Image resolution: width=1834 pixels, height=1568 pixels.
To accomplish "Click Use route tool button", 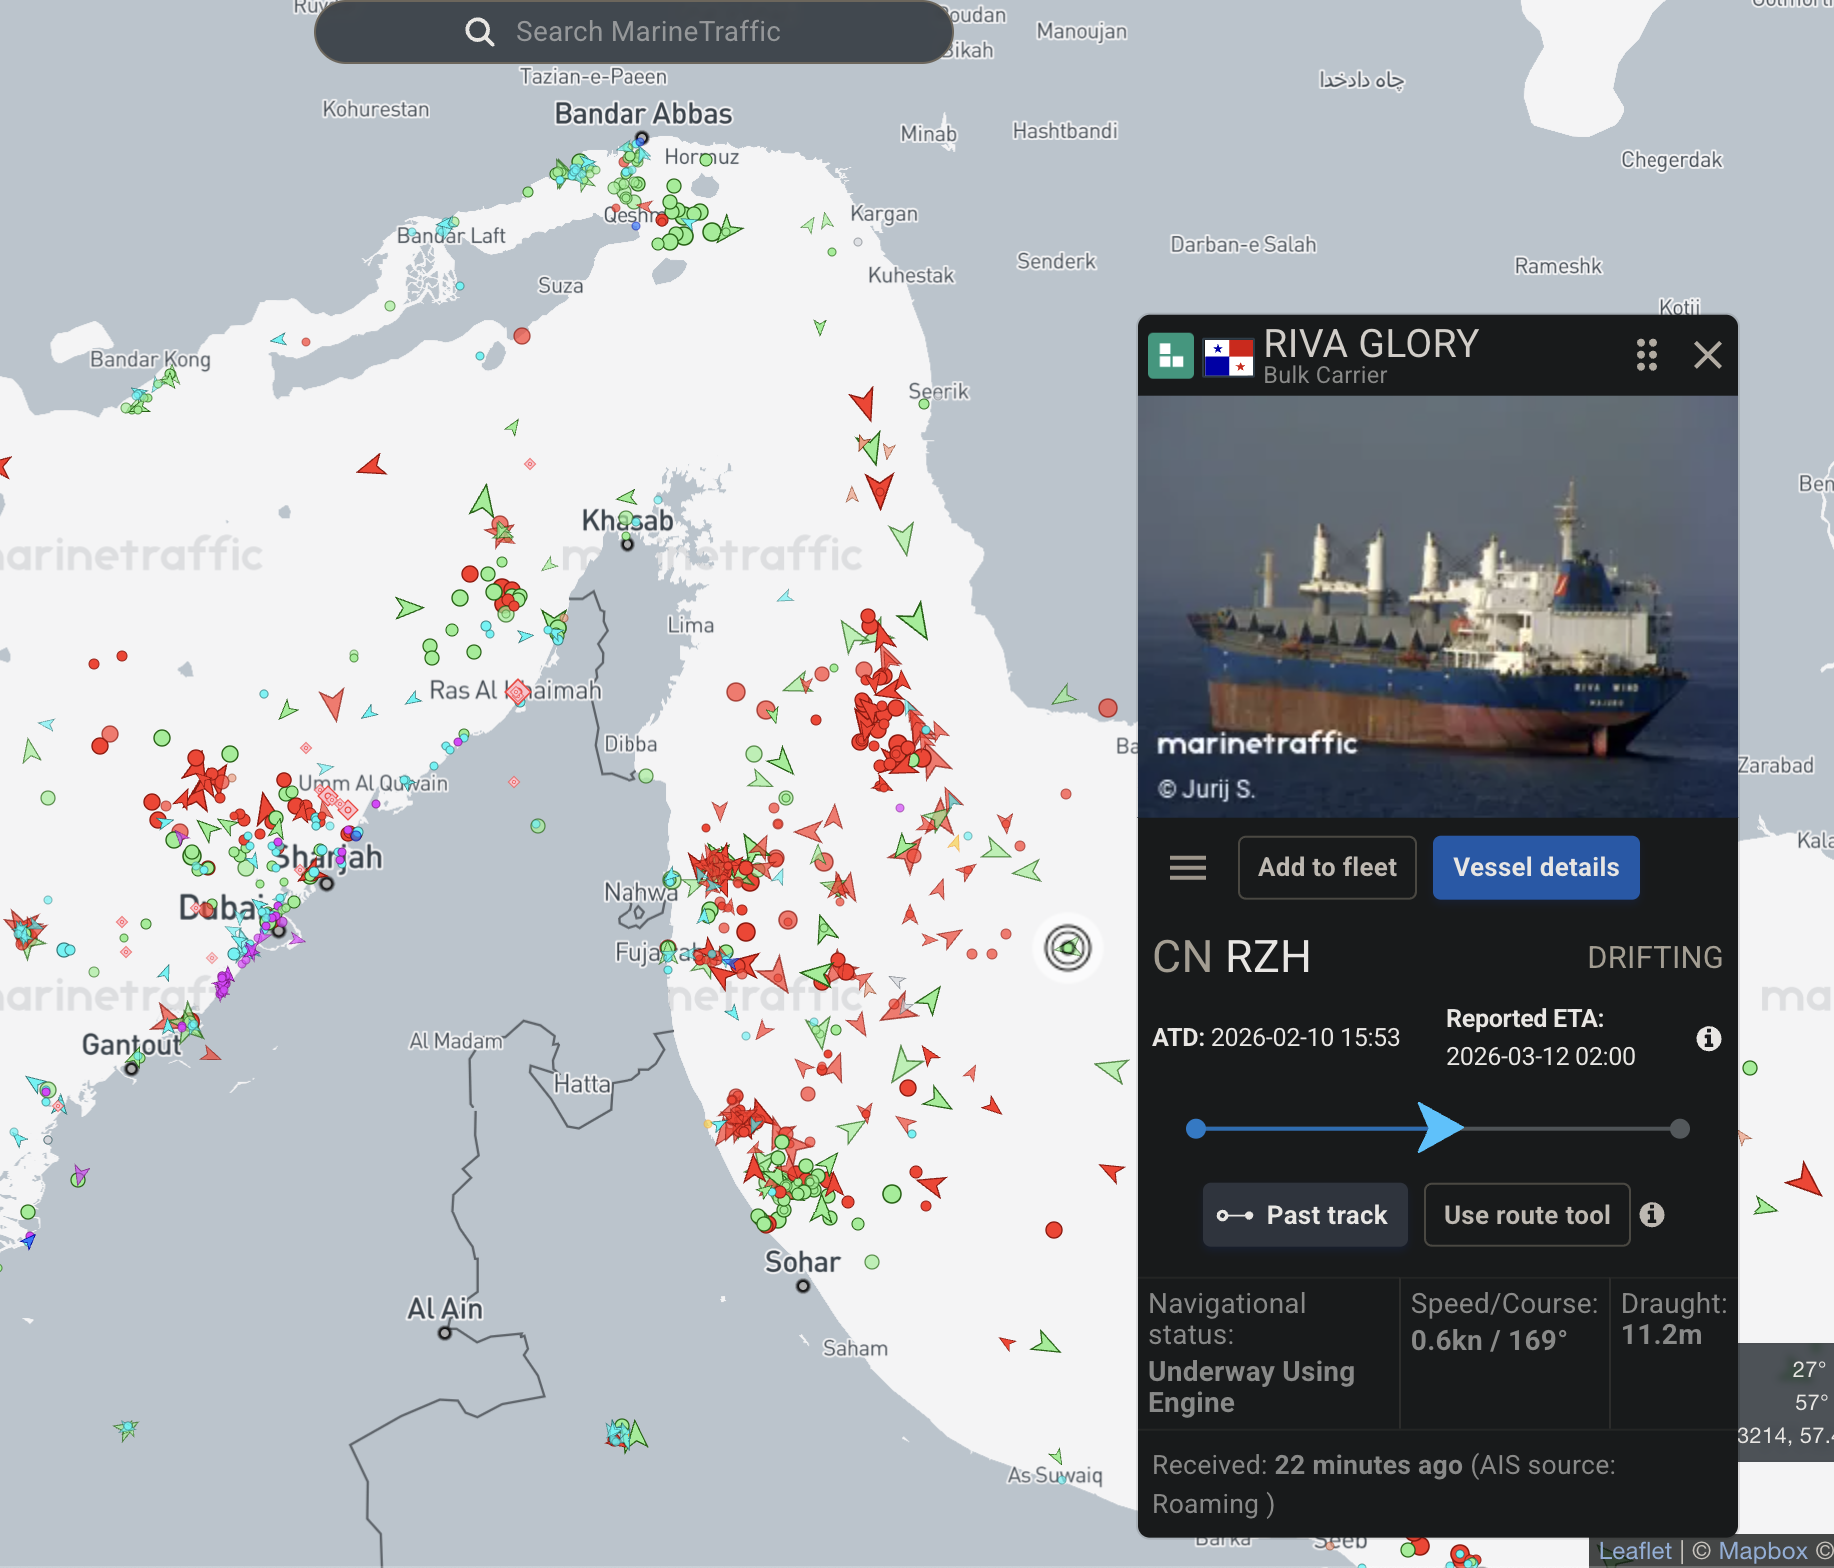I will (1527, 1215).
